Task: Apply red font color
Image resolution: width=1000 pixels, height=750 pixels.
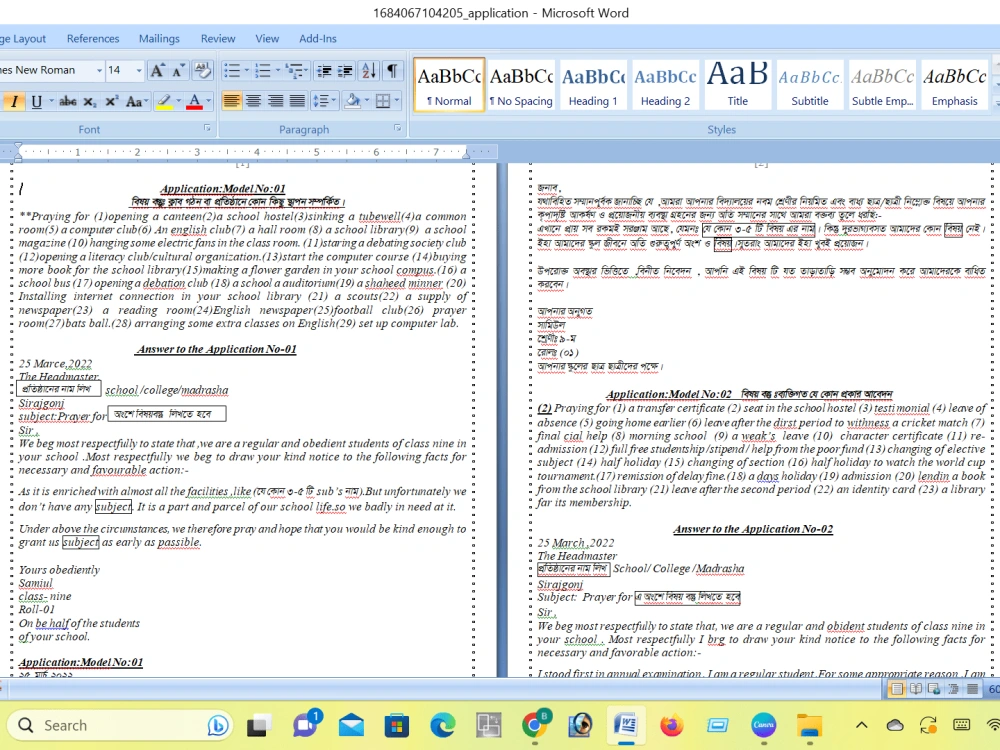Action: coord(195,101)
